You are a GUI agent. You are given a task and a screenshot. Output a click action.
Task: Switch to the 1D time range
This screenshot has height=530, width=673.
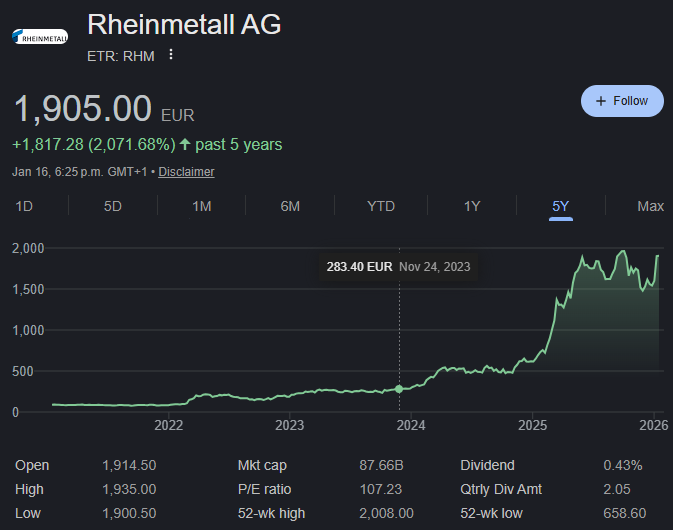[x=25, y=206]
